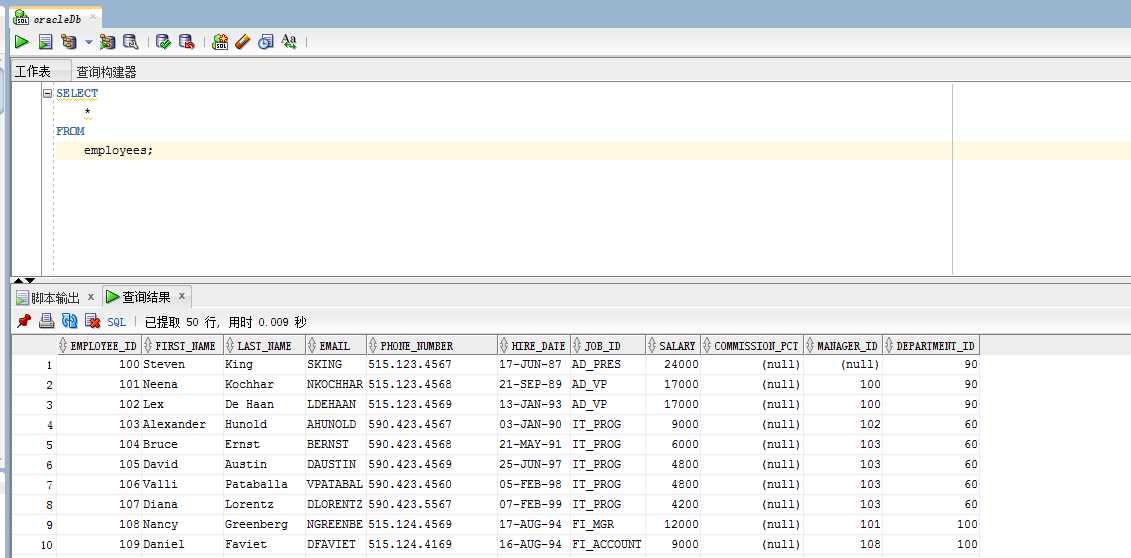Select the BERNST email cell
This screenshot has width=1131, height=558.
(x=336, y=445)
